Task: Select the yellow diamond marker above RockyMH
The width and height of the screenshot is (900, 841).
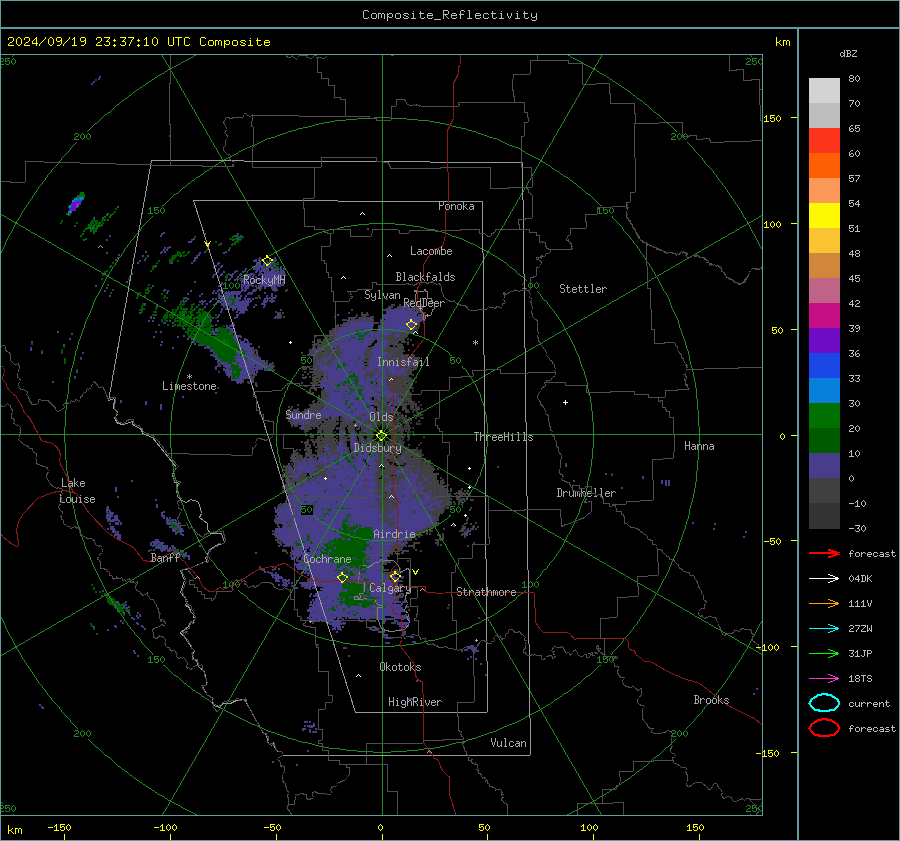Action: 267,261
